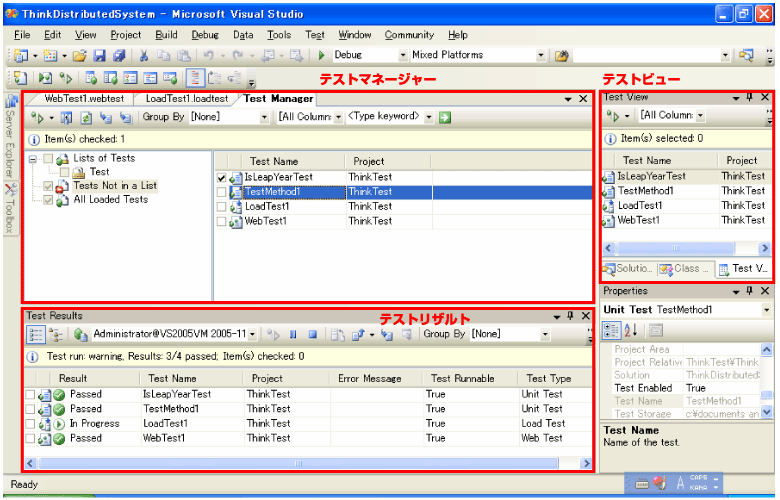780x500 pixels.
Task: Click the Type keyword input field
Action: (x=385, y=117)
